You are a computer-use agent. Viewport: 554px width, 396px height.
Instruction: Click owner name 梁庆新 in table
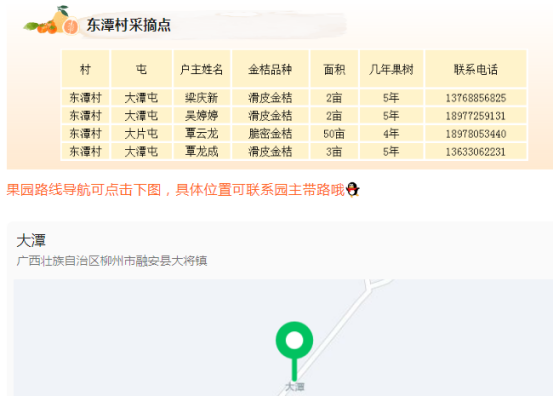click(x=201, y=98)
